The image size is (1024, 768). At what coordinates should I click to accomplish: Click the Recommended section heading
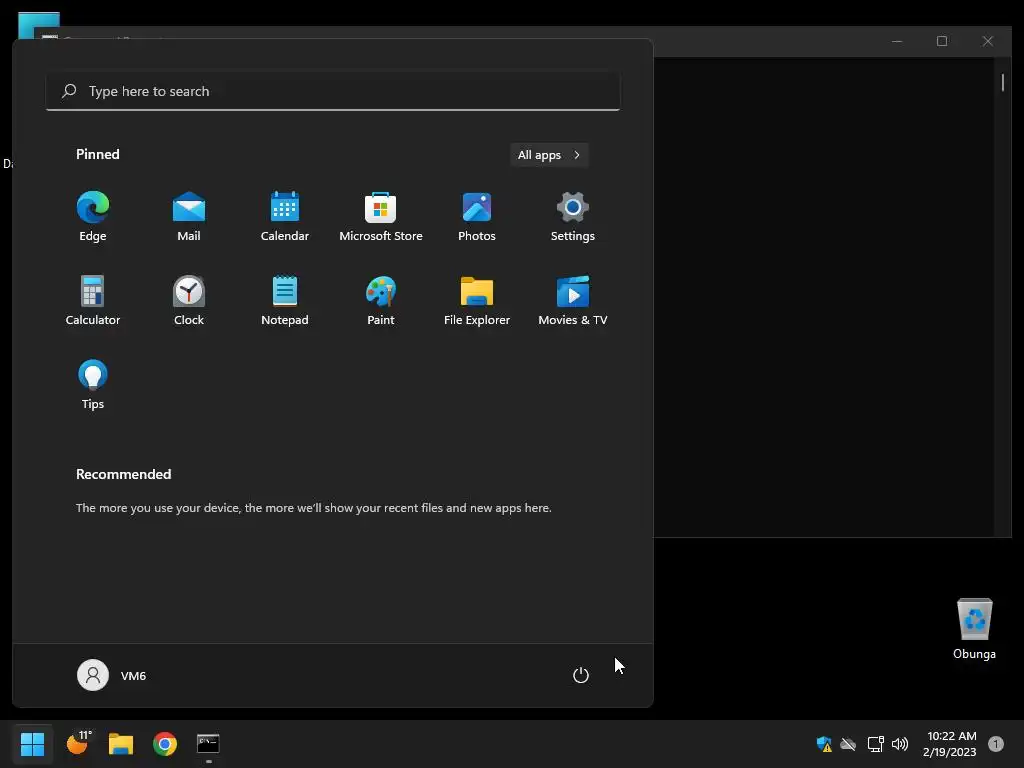tap(123, 474)
